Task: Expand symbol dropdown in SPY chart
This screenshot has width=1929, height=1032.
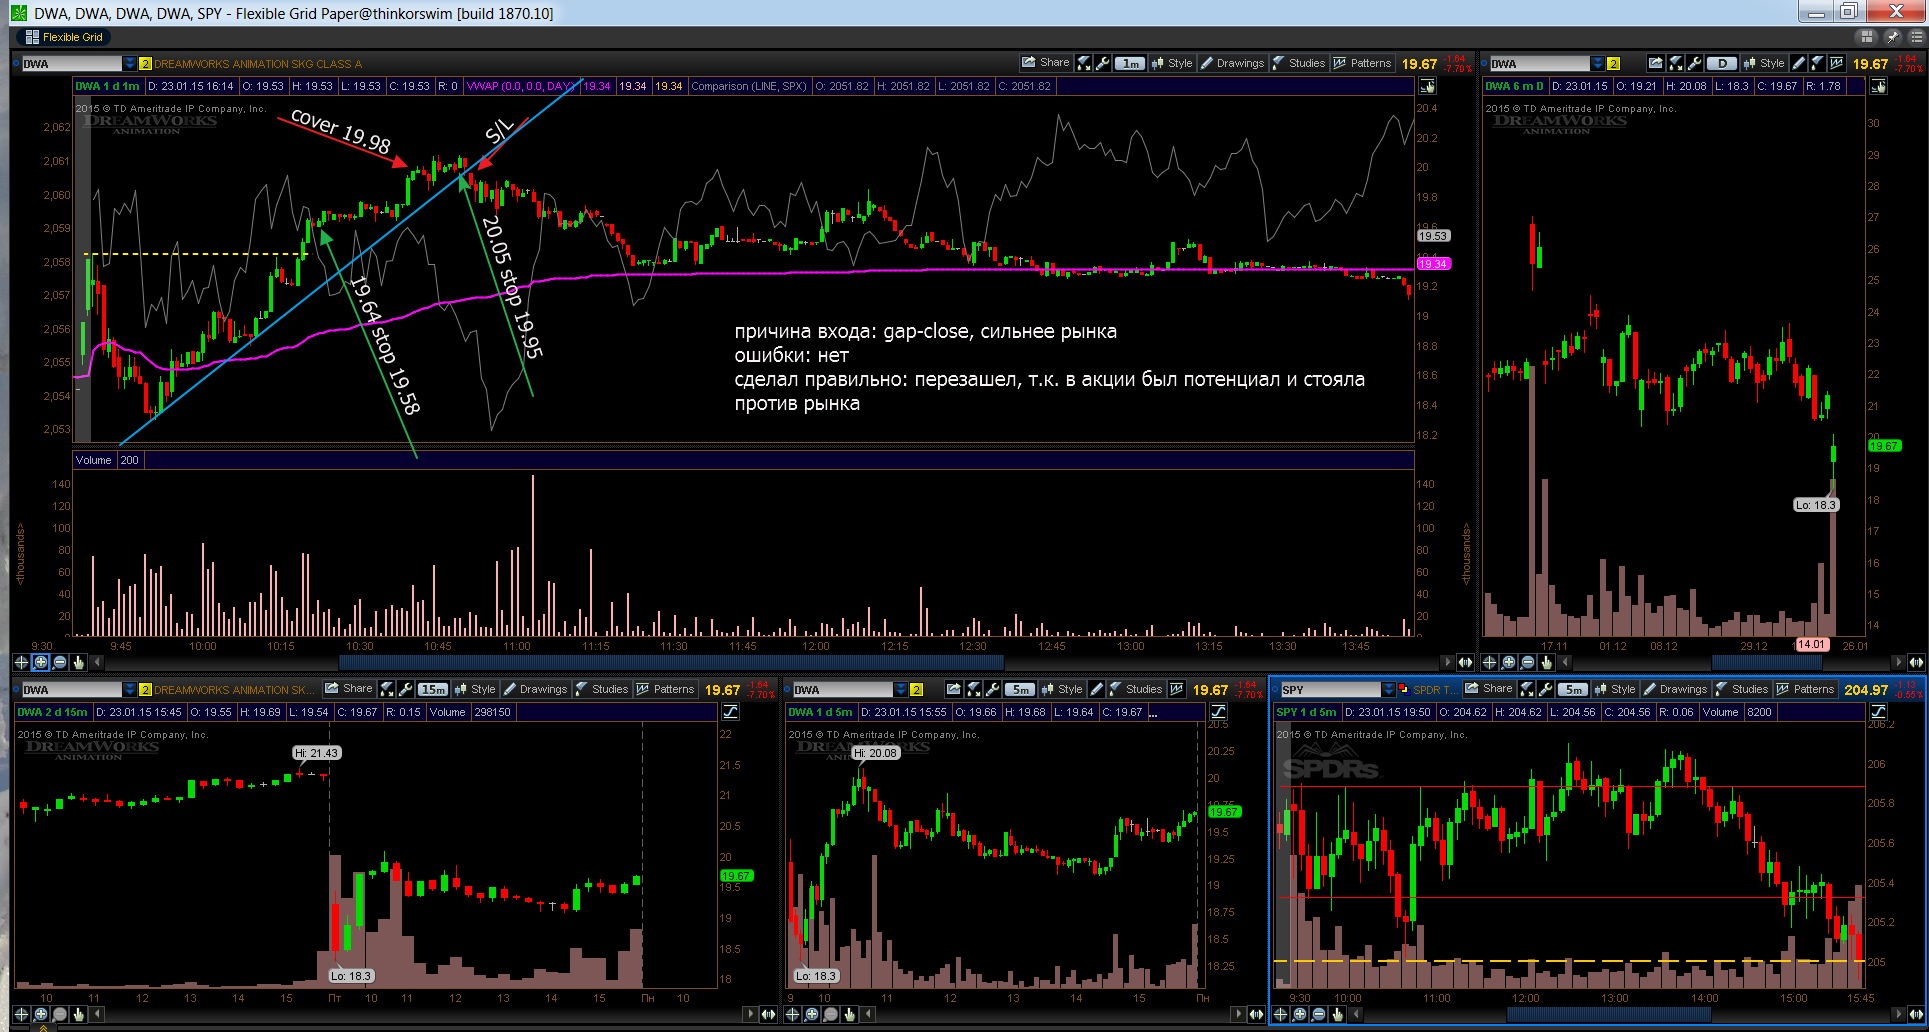Action: 1388,689
